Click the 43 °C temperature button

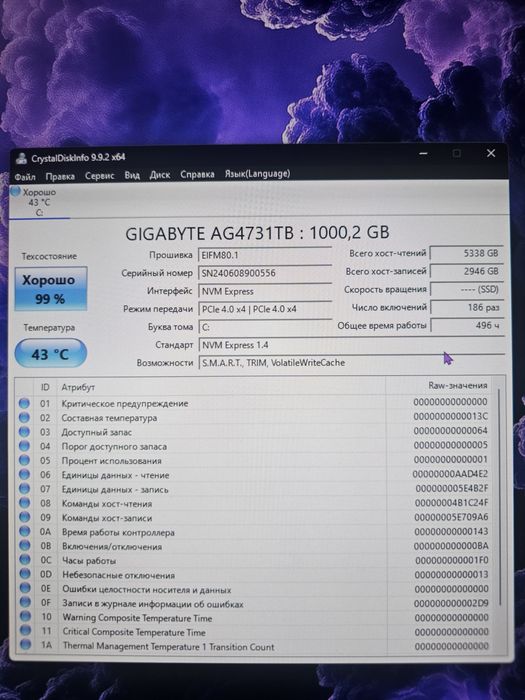pos(50,354)
